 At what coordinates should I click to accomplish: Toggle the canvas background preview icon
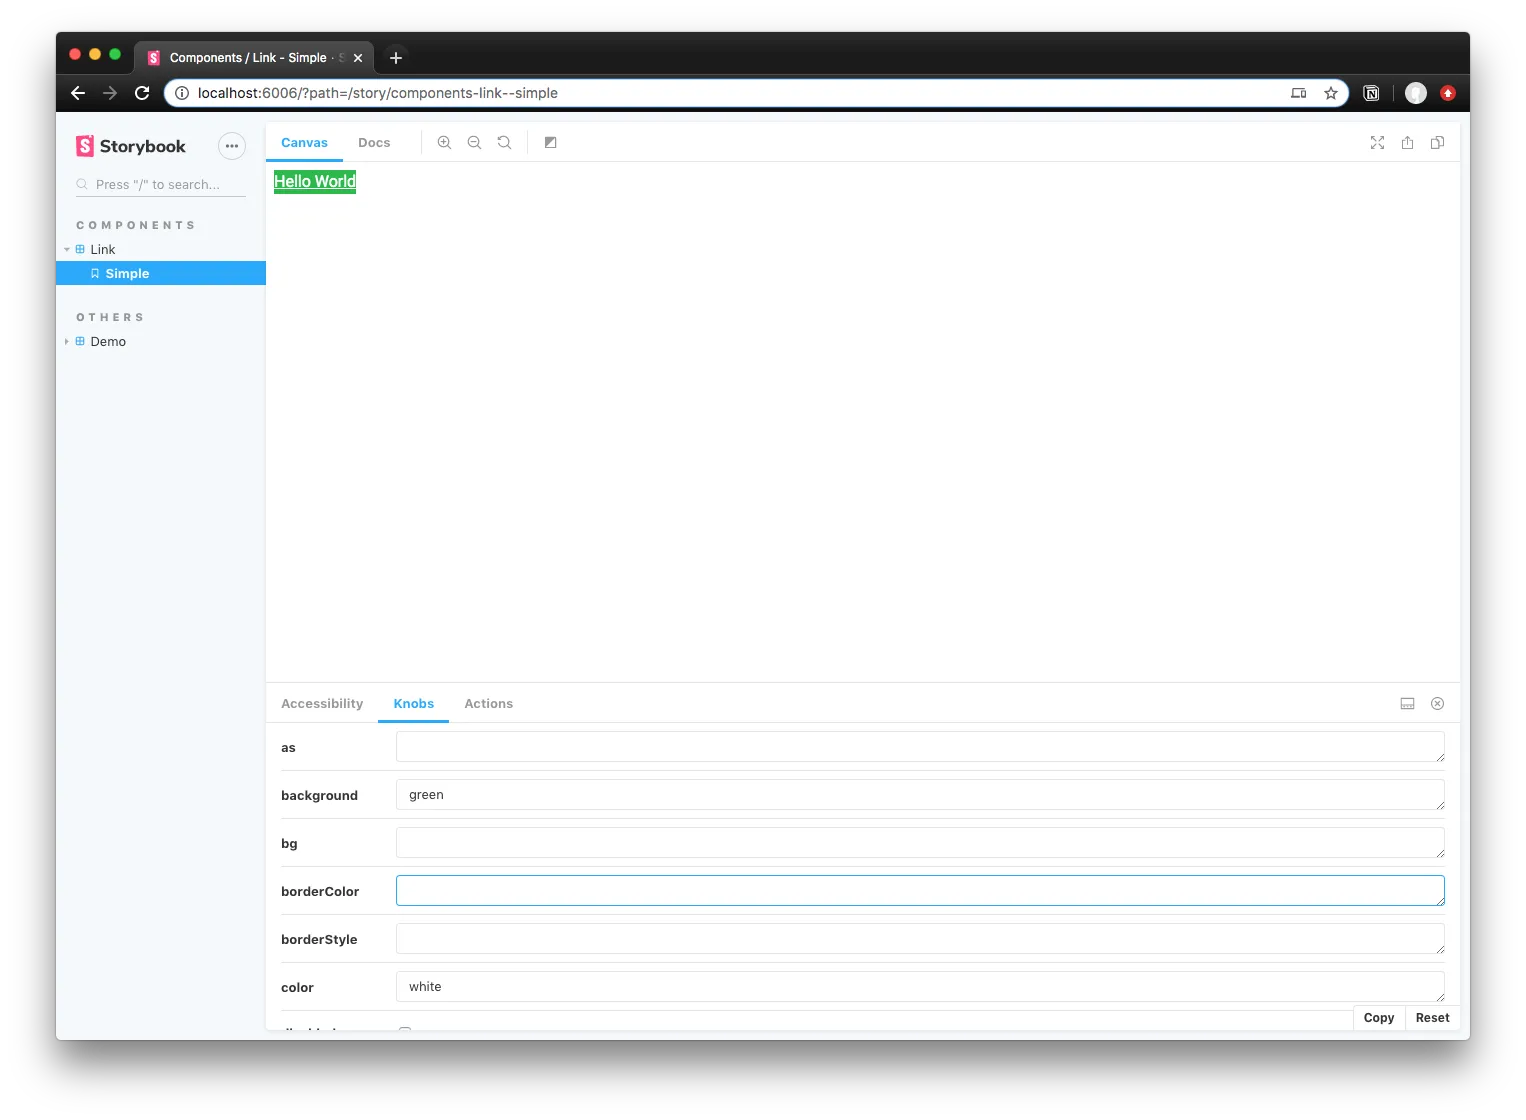pyautogui.click(x=550, y=143)
